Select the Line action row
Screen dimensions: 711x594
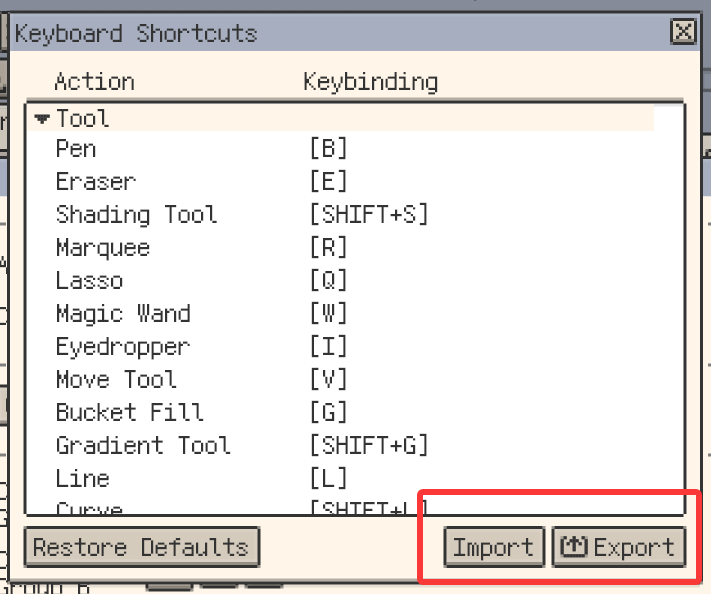click(82, 479)
